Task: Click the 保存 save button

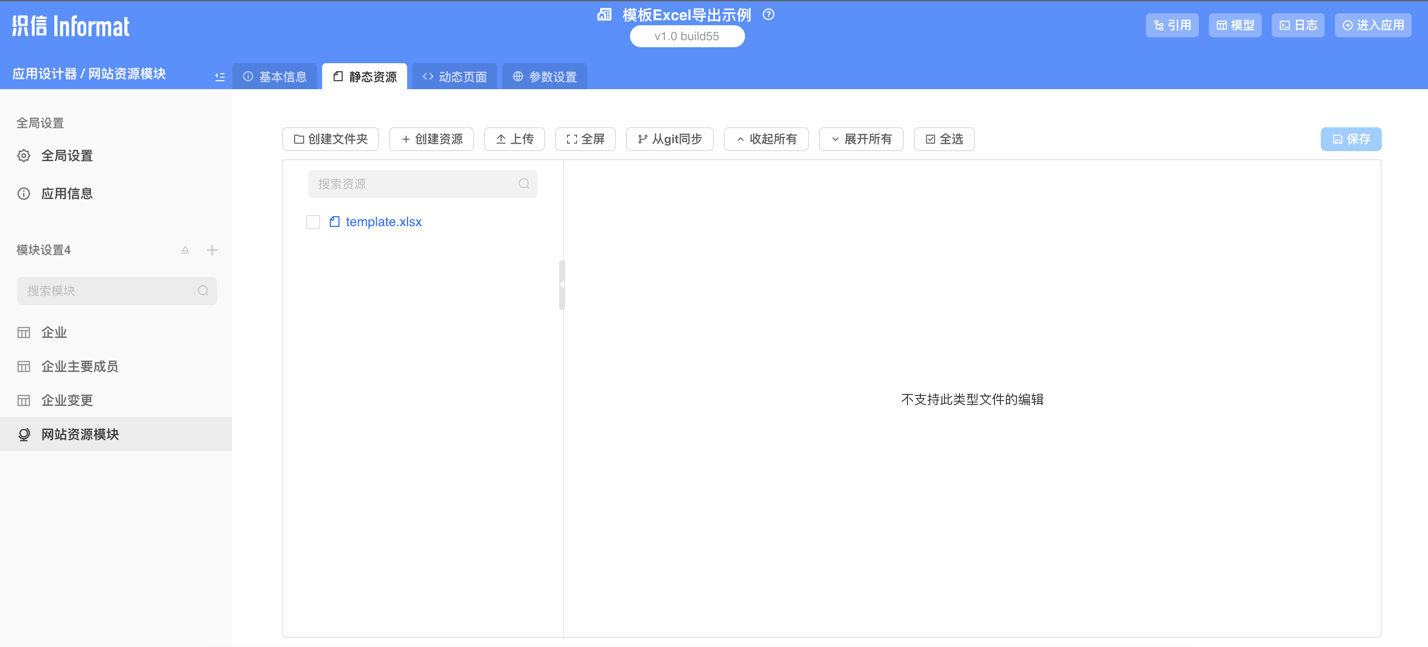Action: pyautogui.click(x=1350, y=139)
